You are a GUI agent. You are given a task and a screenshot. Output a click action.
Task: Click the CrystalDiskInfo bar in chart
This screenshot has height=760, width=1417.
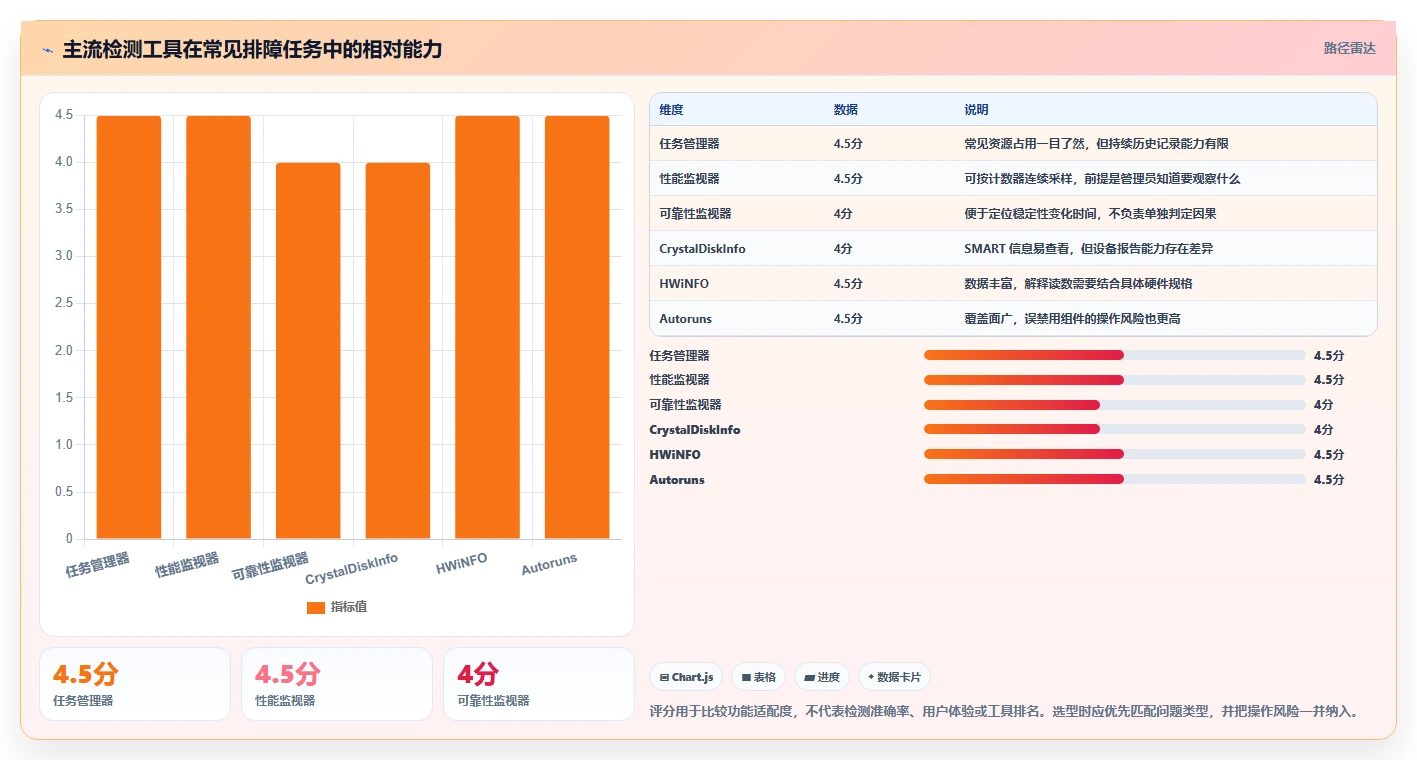(398, 351)
